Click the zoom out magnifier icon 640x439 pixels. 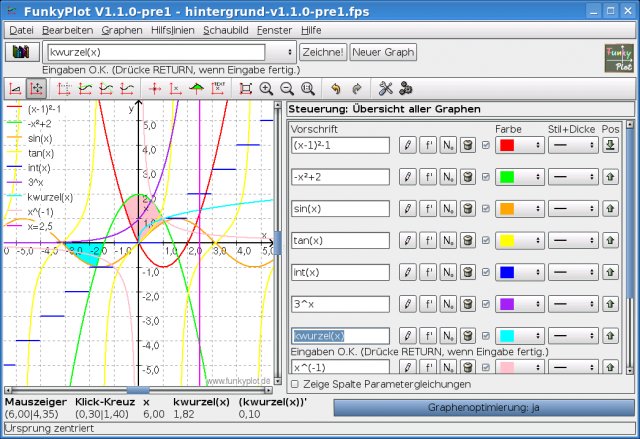(x=287, y=89)
